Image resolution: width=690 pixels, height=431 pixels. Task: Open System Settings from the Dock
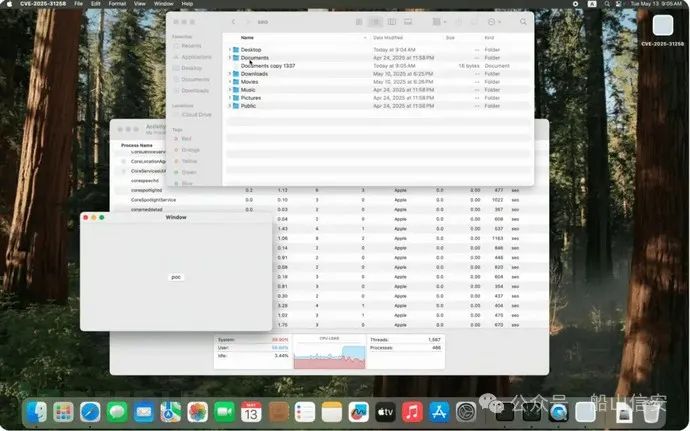pyautogui.click(x=466, y=412)
